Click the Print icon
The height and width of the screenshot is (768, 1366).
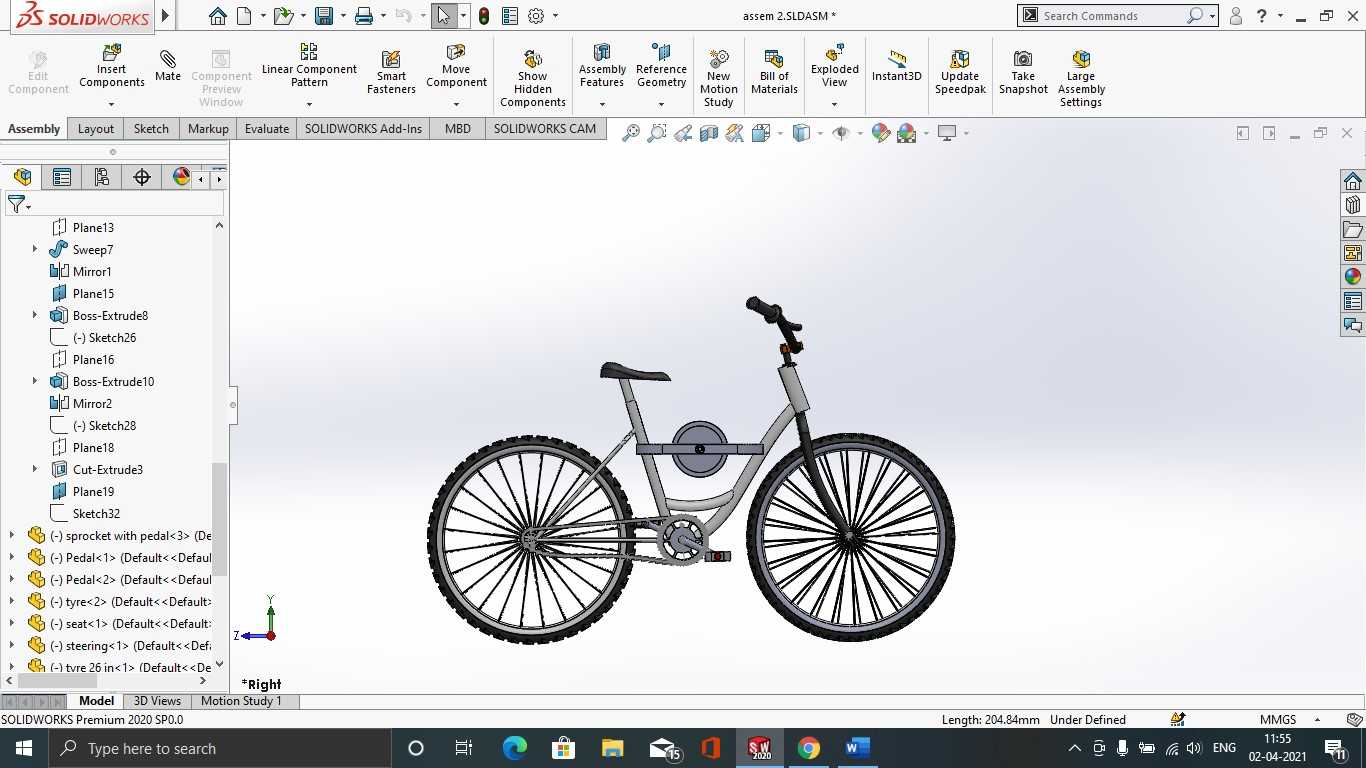364,16
